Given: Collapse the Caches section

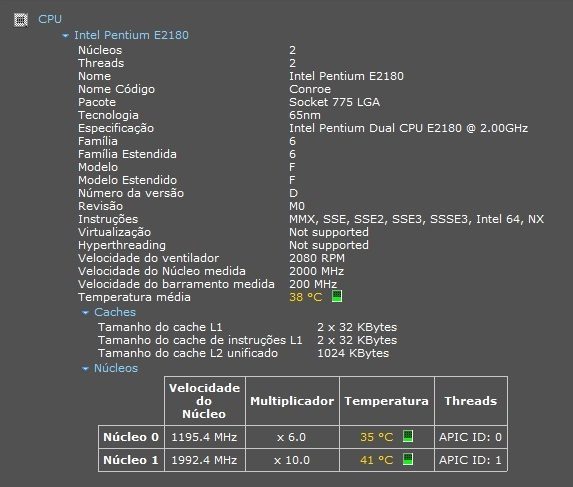Looking at the screenshot, I should [x=85, y=313].
